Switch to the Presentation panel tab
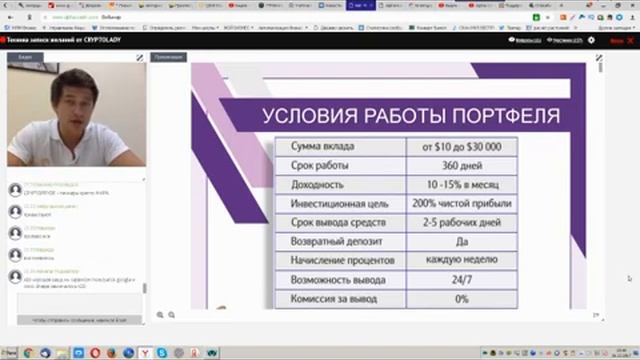 pyautogui.click(x=169, y=57)
